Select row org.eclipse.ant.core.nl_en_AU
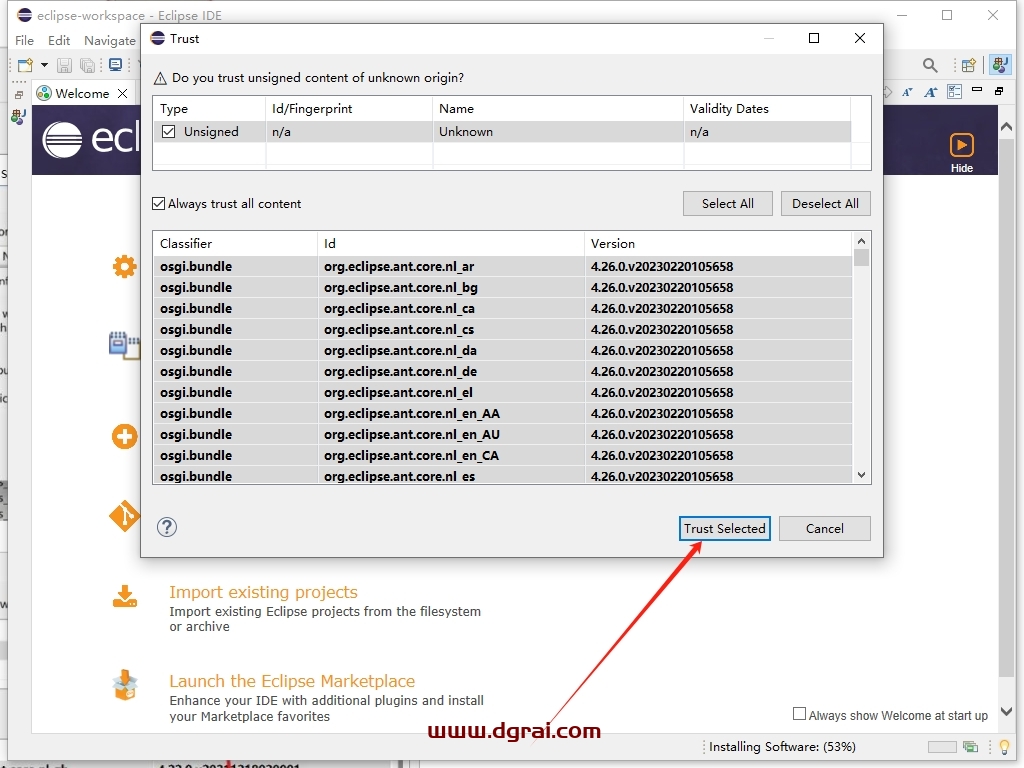The height and width of the screenshot is (768, 1024). [x=503, y=434]
